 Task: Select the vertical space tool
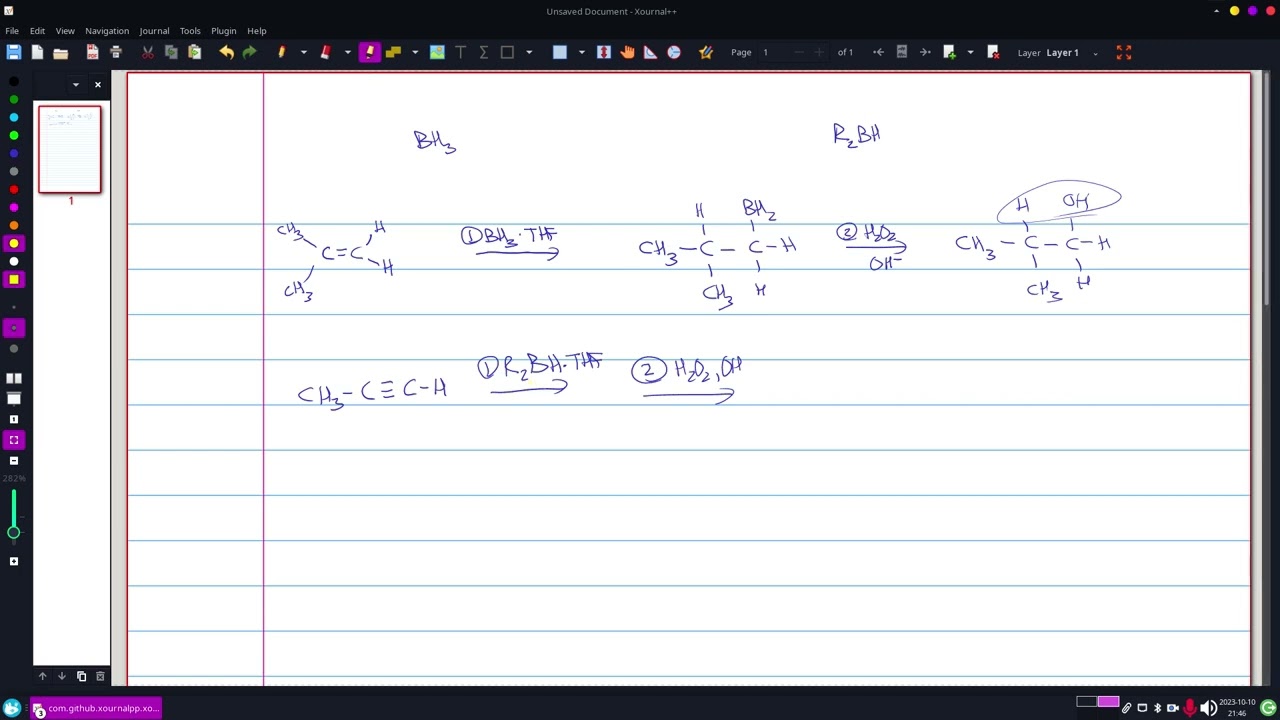pos(604,52)
